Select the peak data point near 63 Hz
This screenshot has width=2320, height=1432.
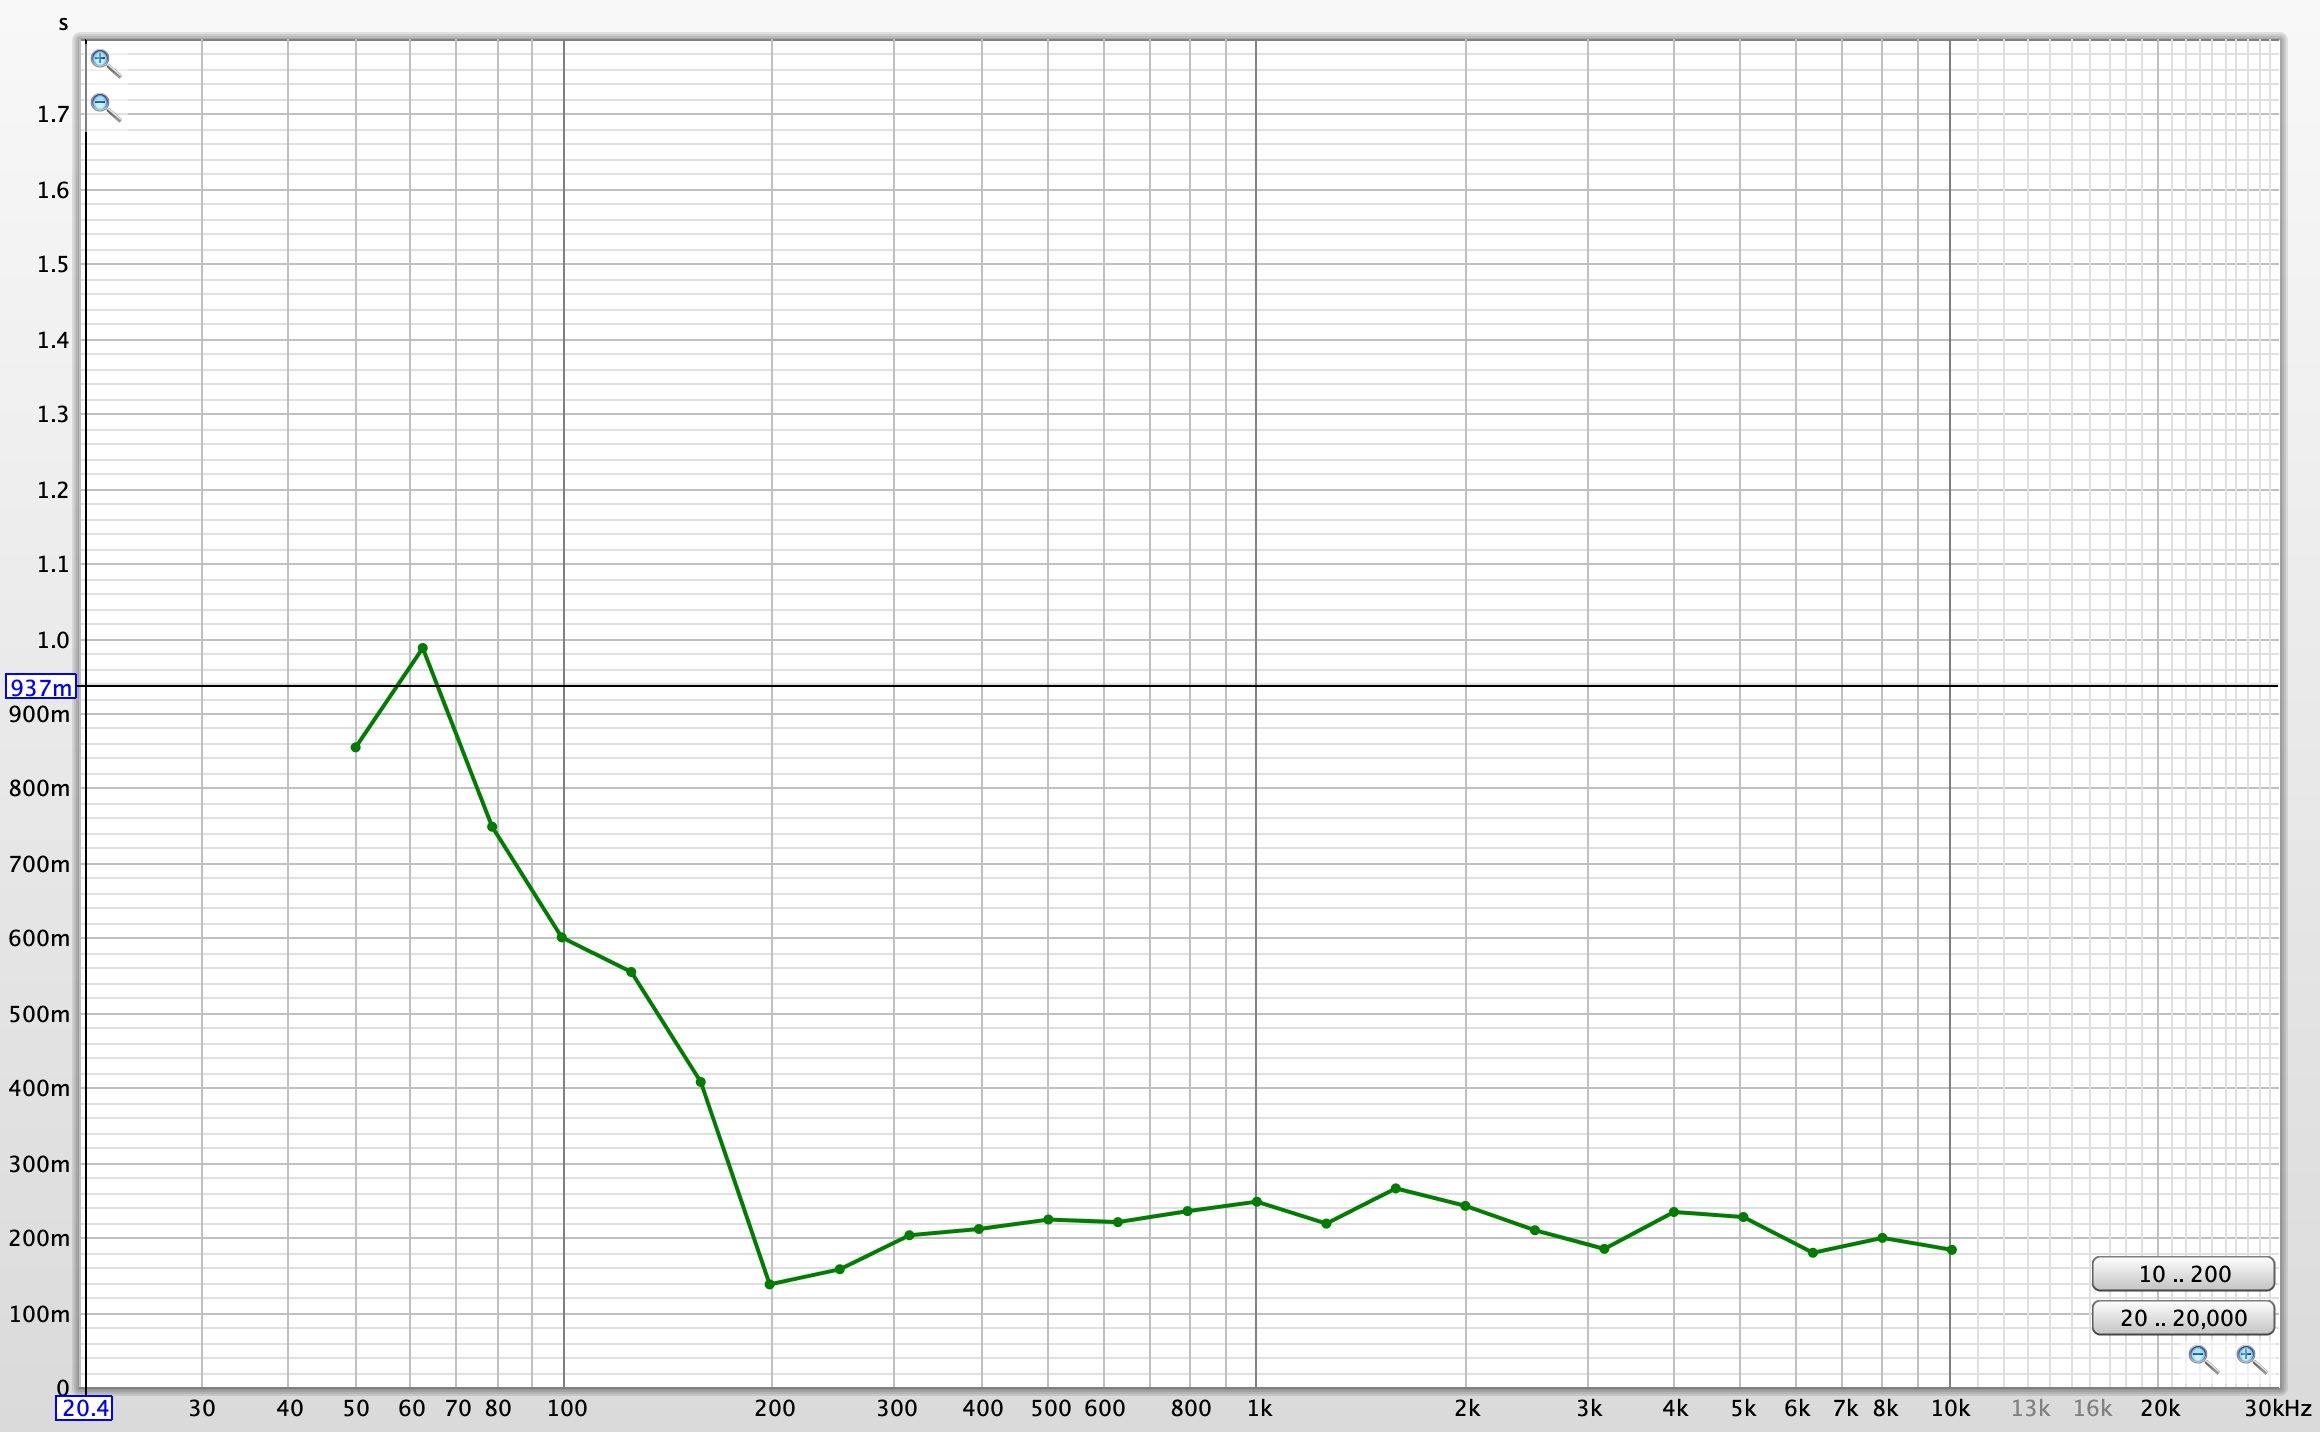tap(423, 648)
